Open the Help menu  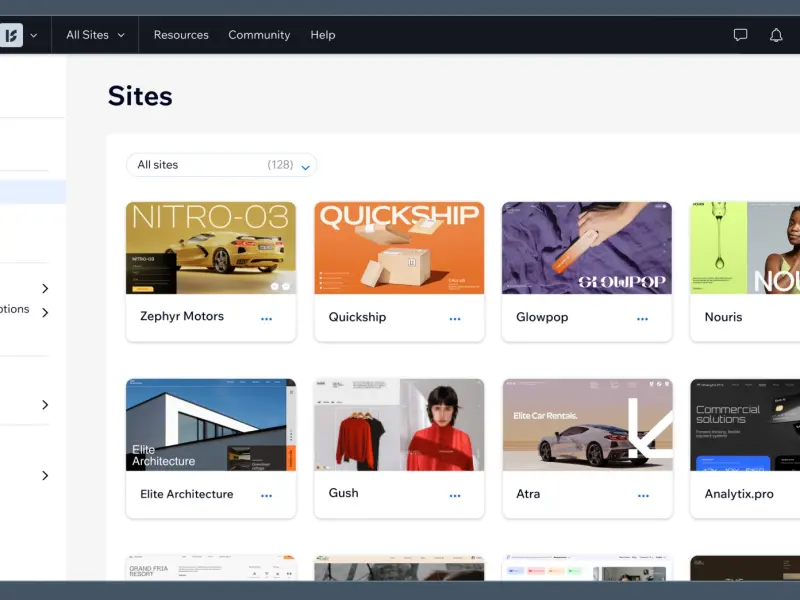click(323, 35)
